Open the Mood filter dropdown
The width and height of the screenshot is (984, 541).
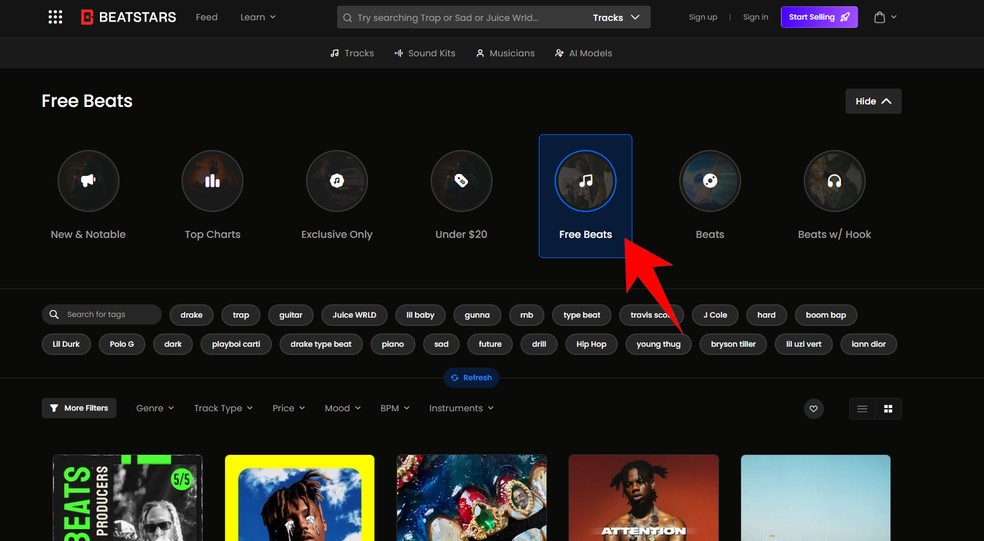point(343,408)
